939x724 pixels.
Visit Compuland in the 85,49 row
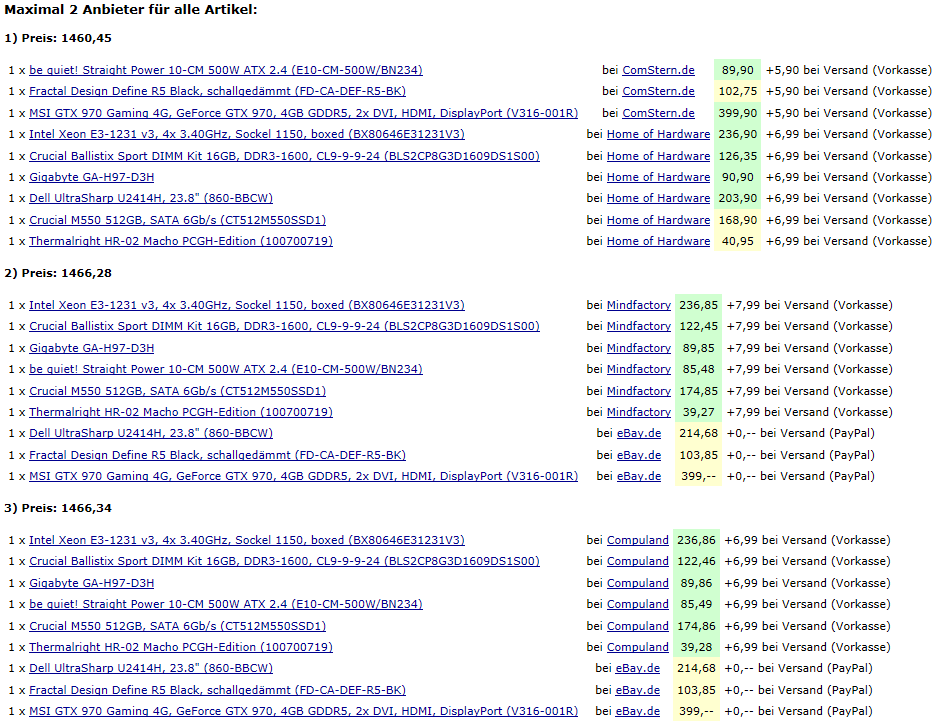coord(638,604)
